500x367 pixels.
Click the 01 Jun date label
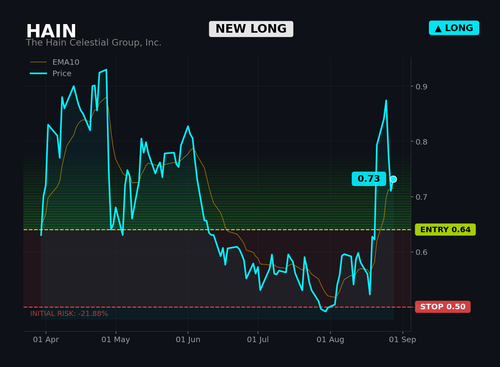click(188, 340)
